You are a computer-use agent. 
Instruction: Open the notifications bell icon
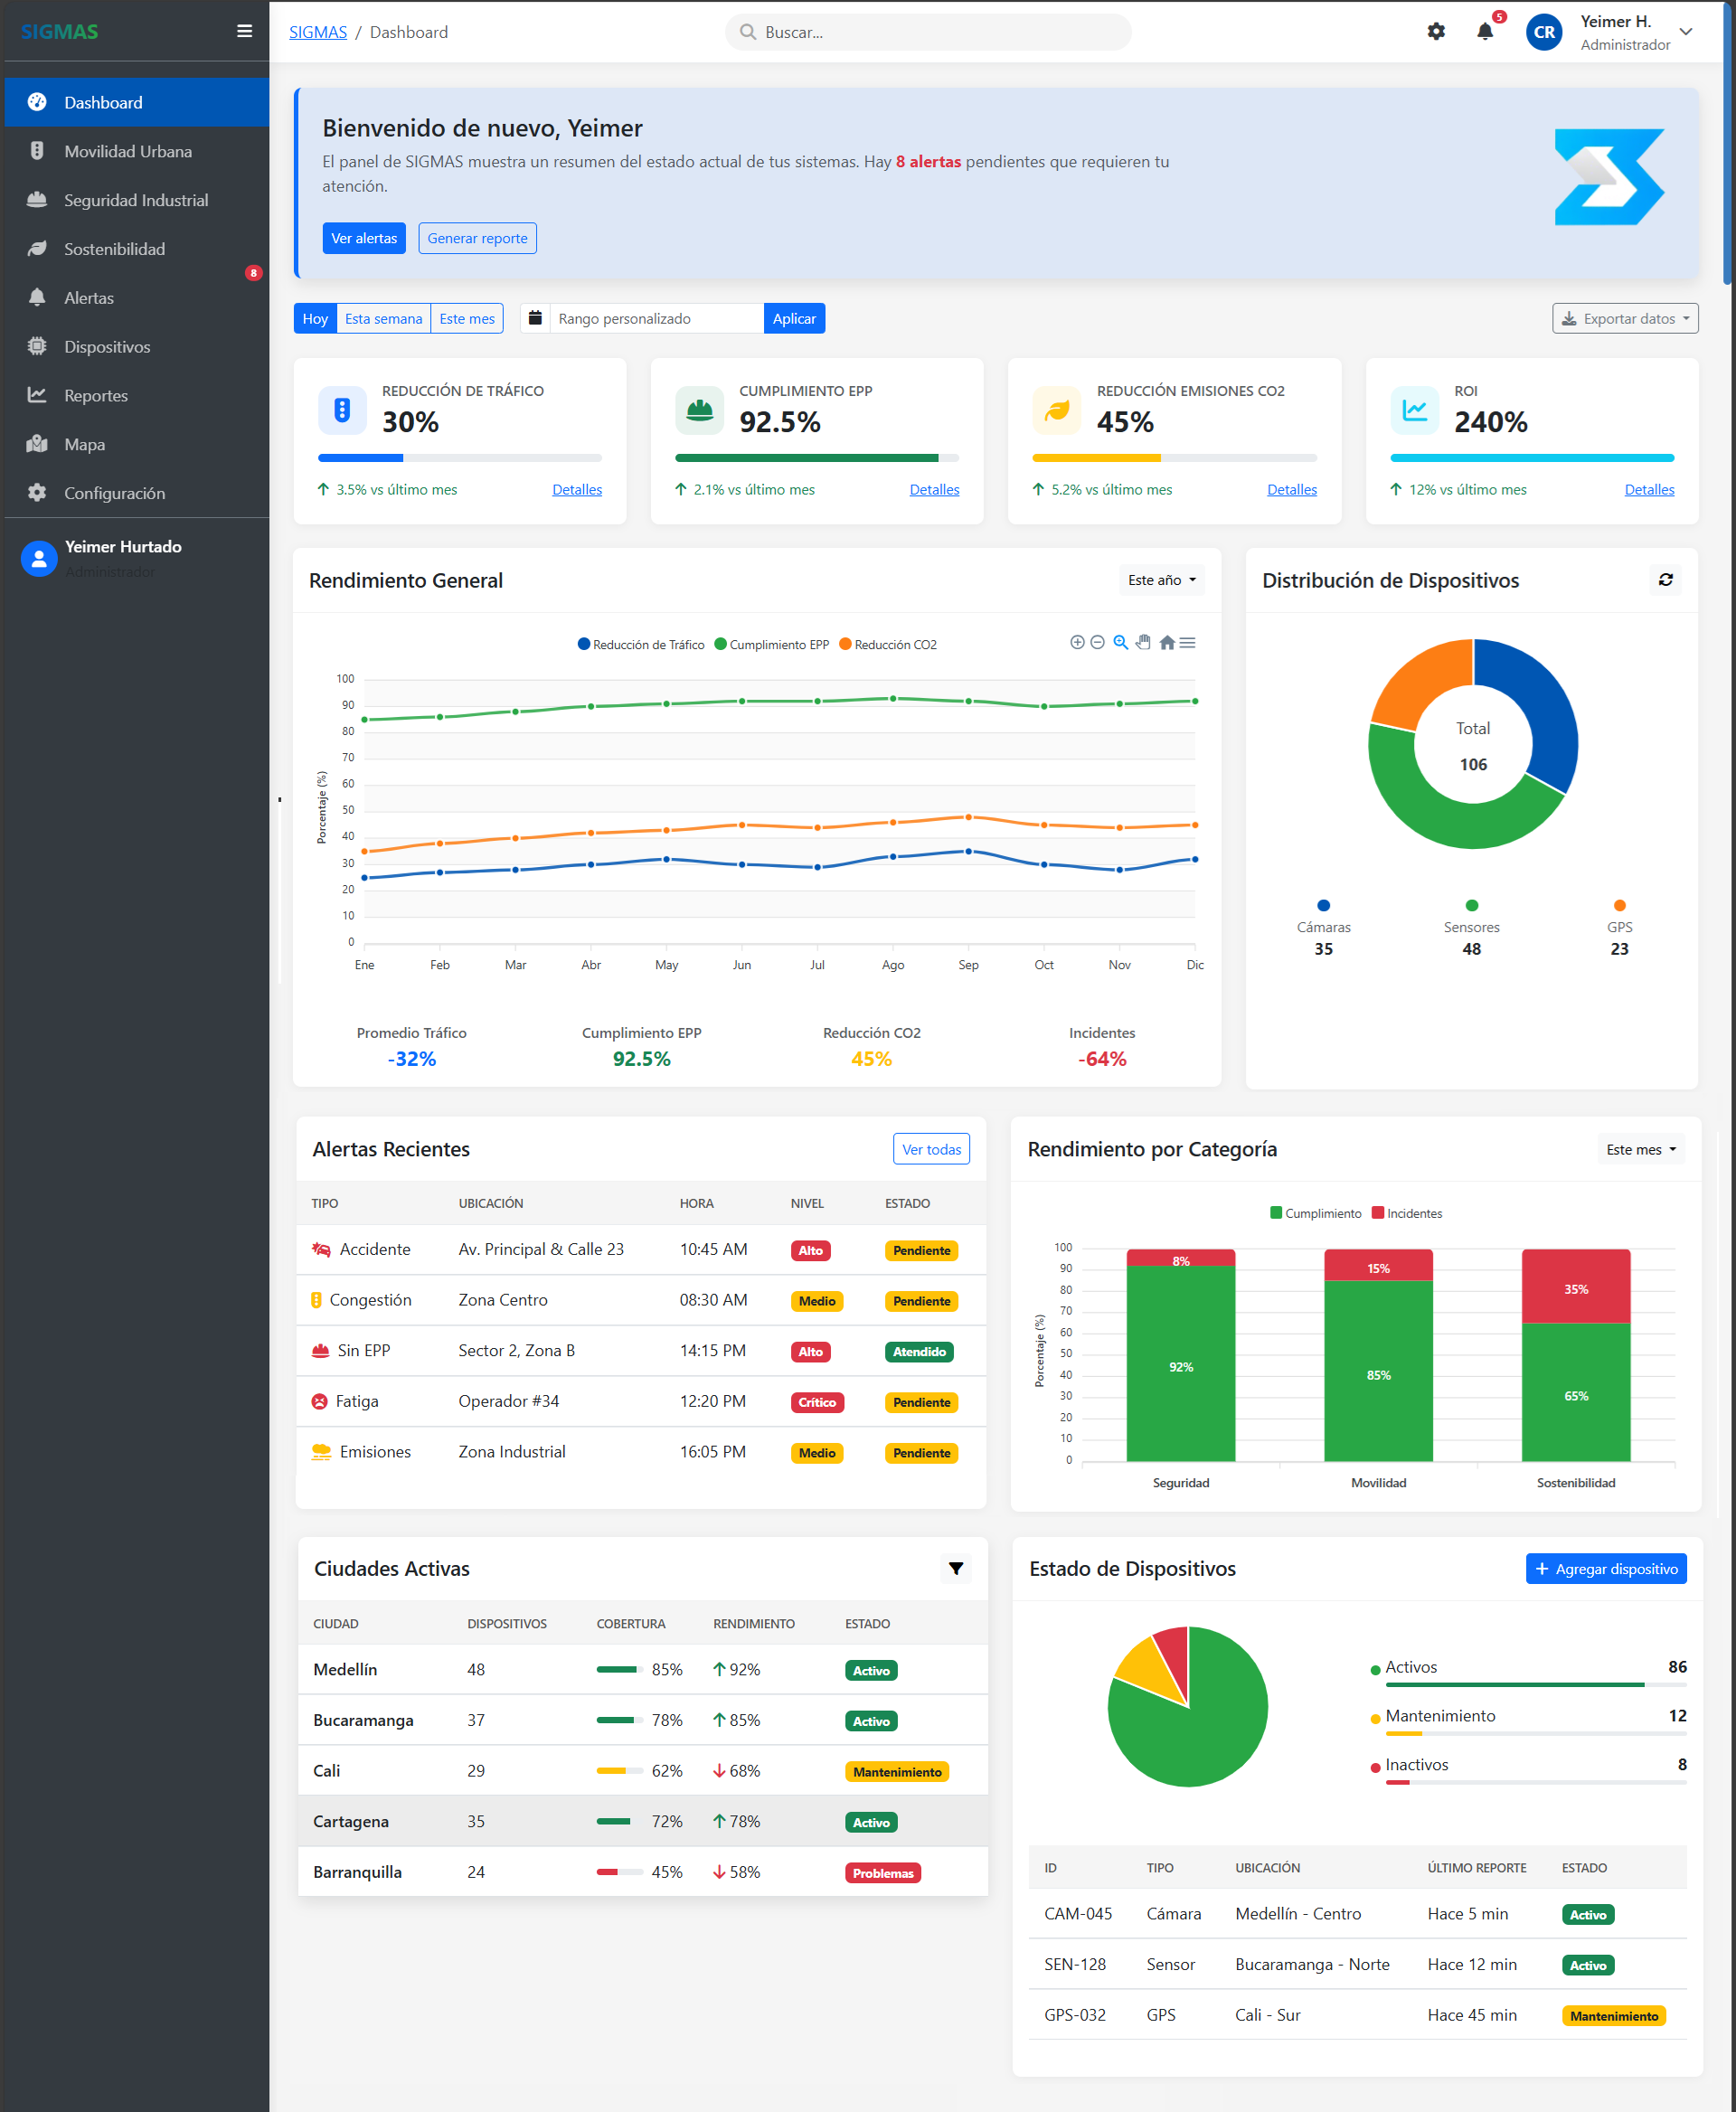coord(1484,32)
